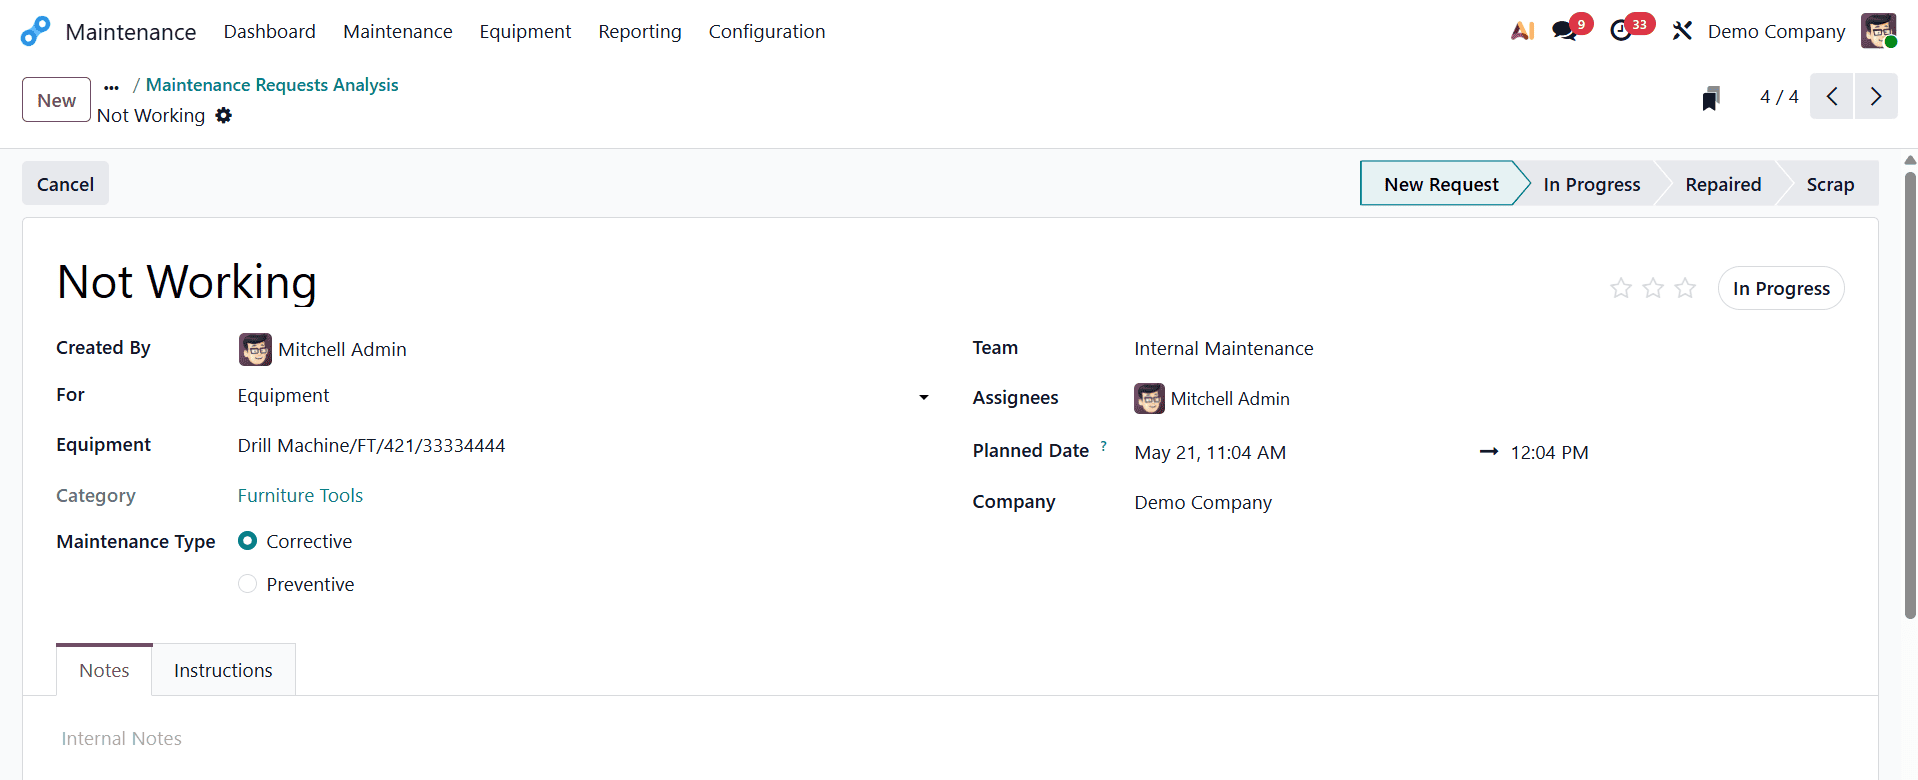Click the Maintenance app title
Image resolution: width=1918 pixels, height=780 pixels.
(x=131, y=32)
